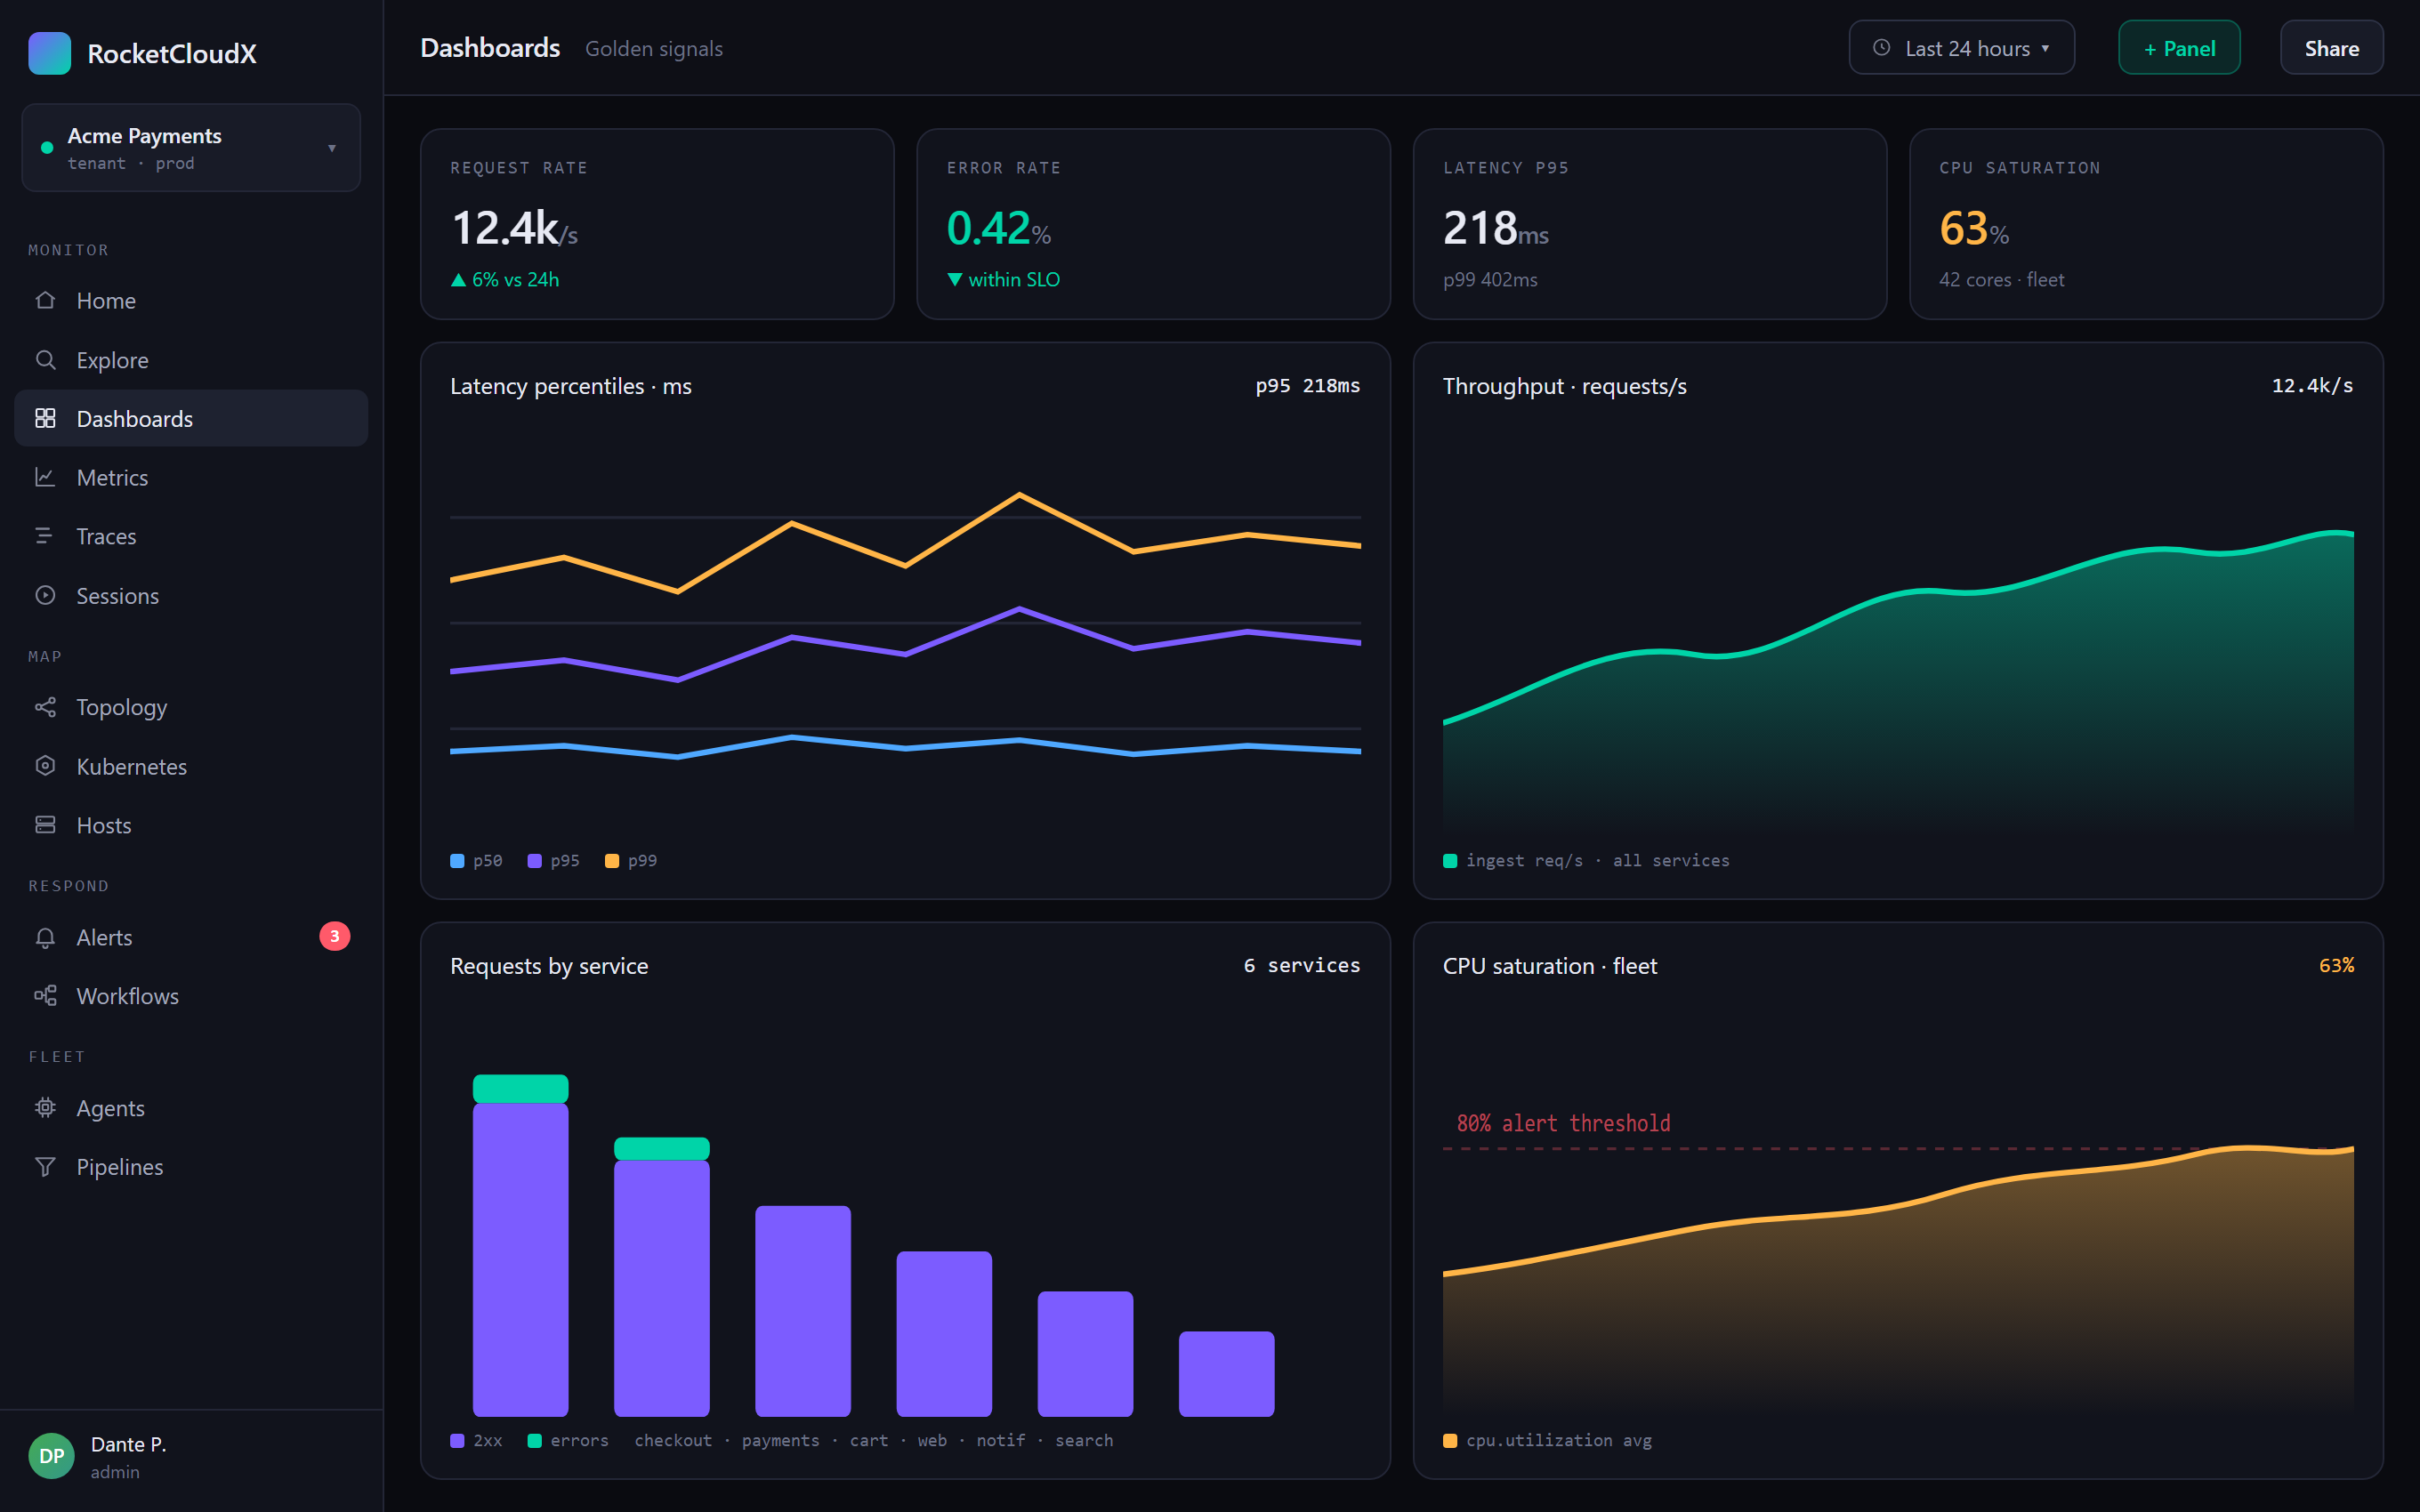Open the Request Rate stat card
2420x1512 pixels.
point(657,224)
